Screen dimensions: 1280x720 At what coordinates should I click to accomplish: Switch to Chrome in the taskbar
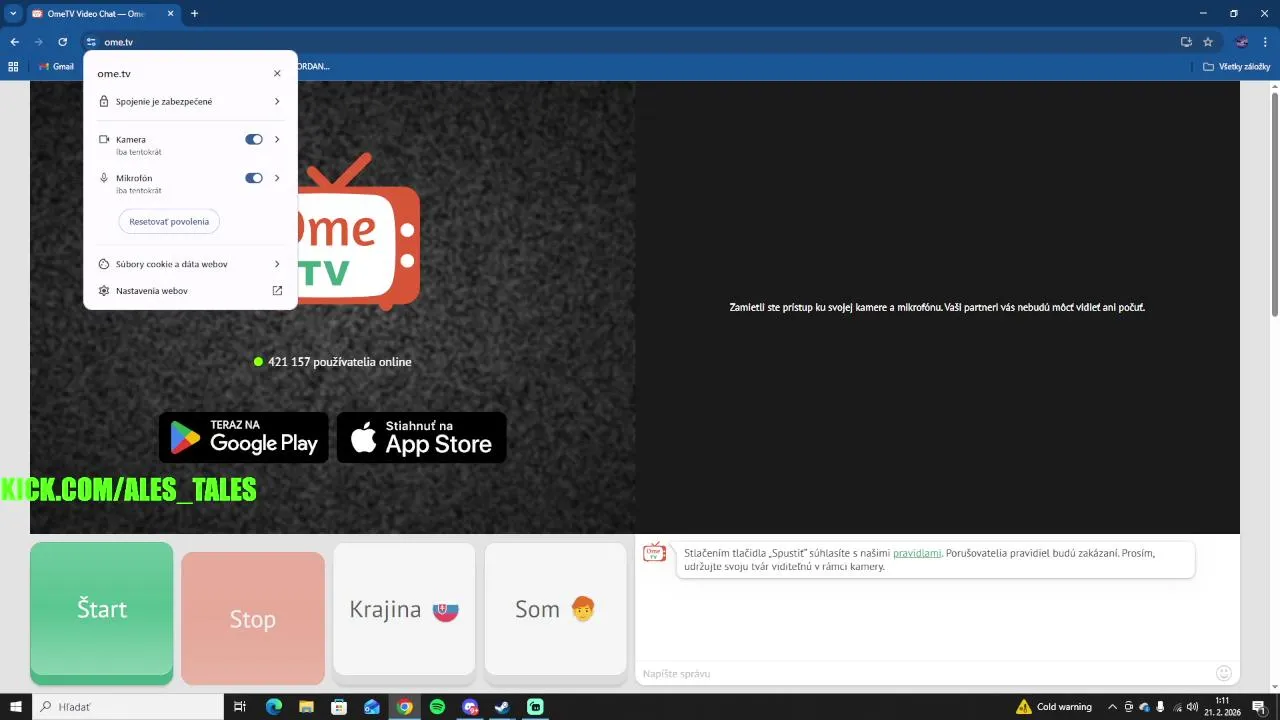(404, 707)
